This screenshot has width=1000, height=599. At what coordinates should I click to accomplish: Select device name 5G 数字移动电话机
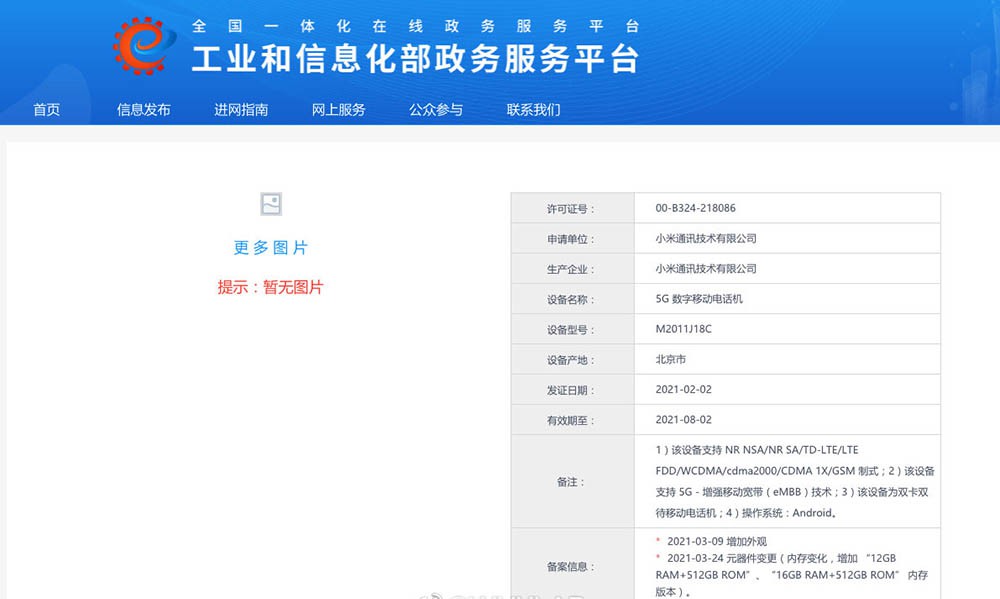pyautogui.click(x=699, y=299)
